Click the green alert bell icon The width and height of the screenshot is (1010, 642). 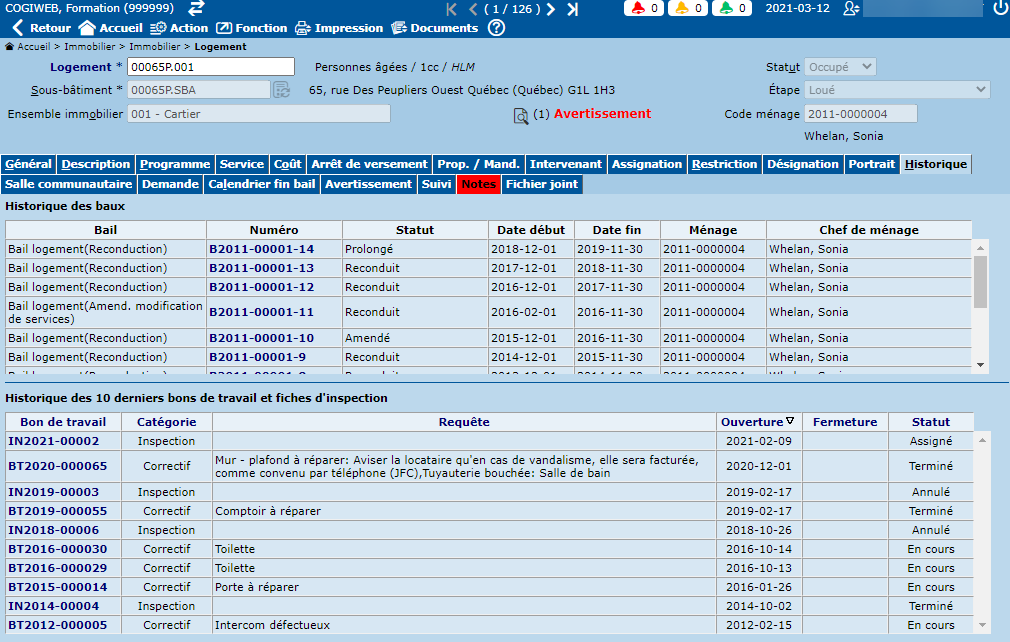pos(726,9)
